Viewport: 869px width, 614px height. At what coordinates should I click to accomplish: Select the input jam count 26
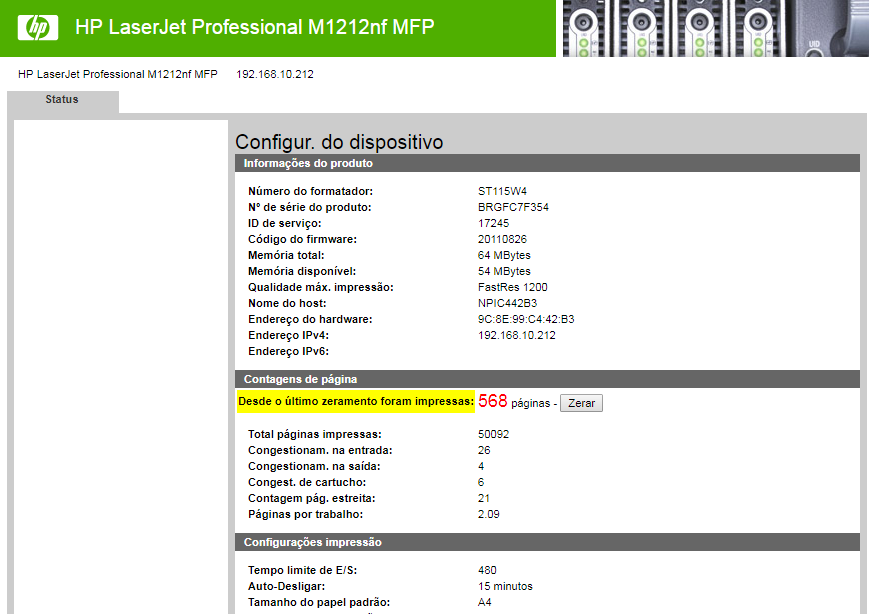[x=484, y=451]
